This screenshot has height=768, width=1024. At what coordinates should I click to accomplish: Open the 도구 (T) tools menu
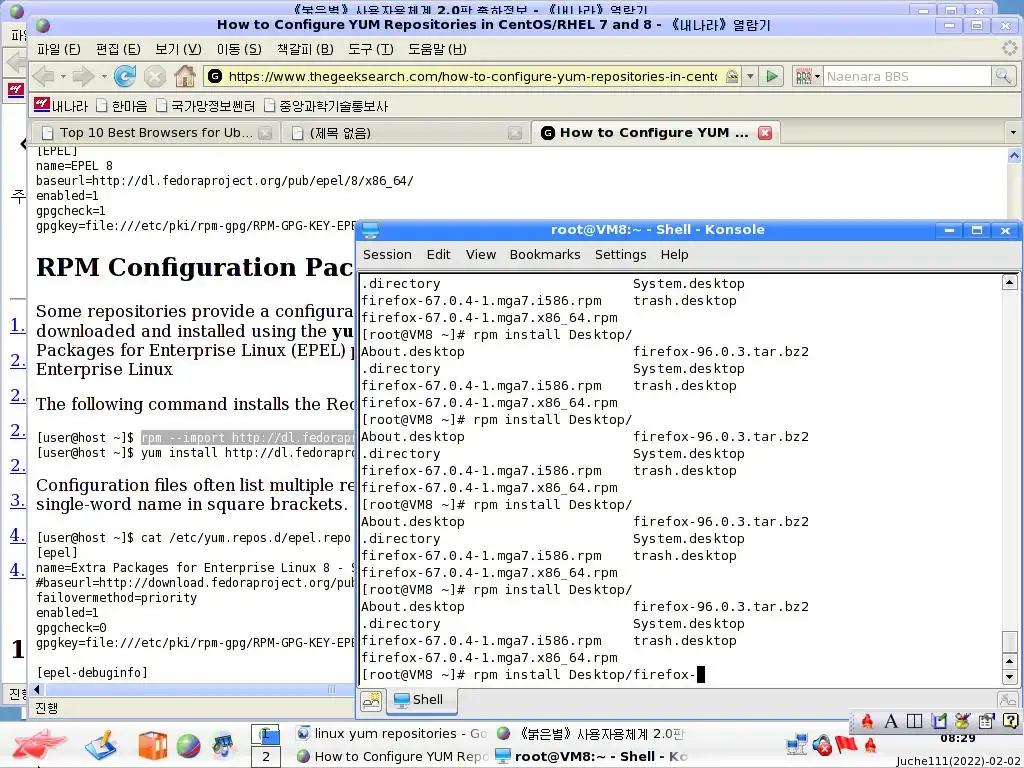pos(370,49)
